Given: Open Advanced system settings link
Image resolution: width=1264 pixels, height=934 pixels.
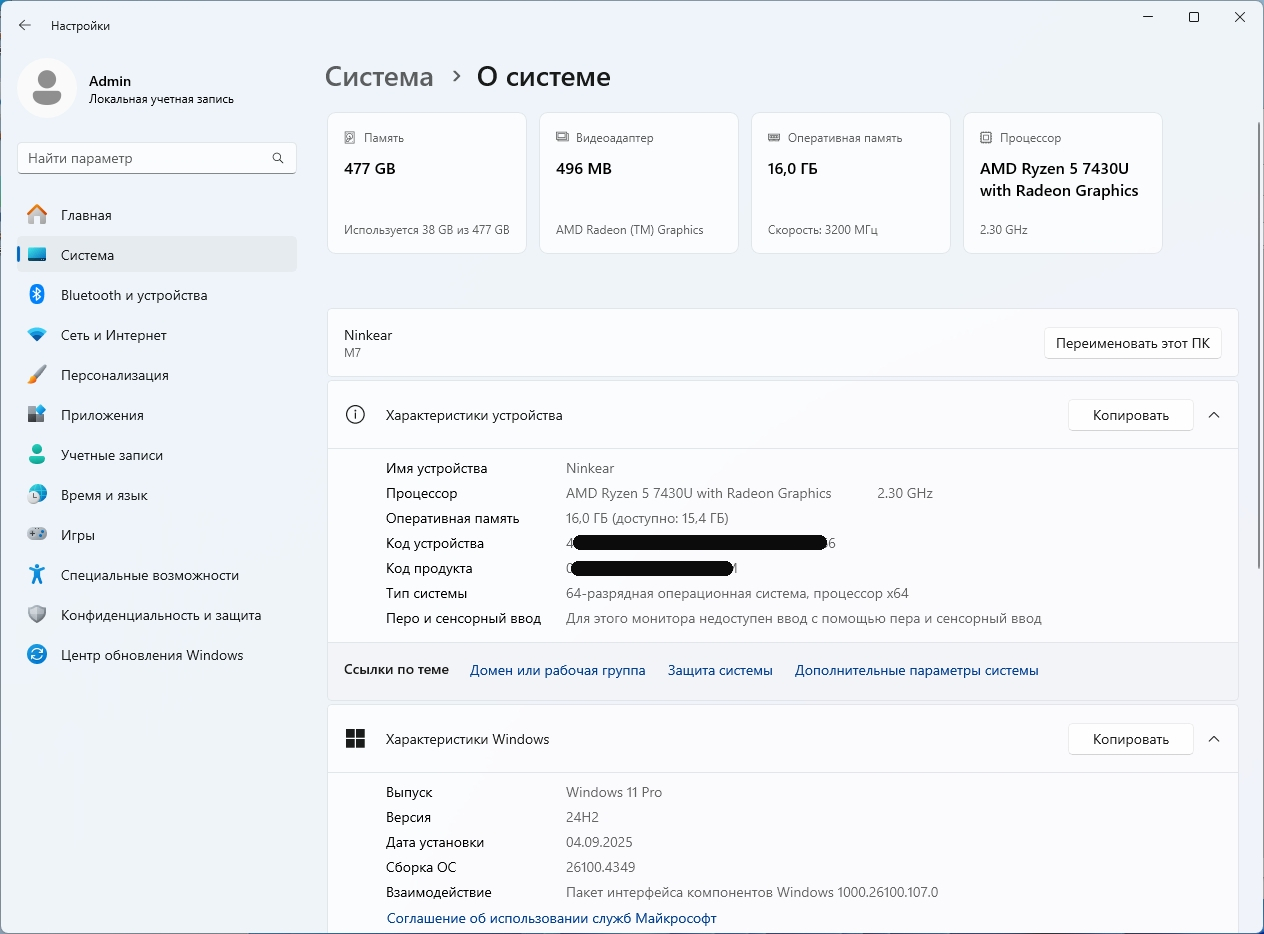Looking at the screenshot, I should tap(916, 670).
